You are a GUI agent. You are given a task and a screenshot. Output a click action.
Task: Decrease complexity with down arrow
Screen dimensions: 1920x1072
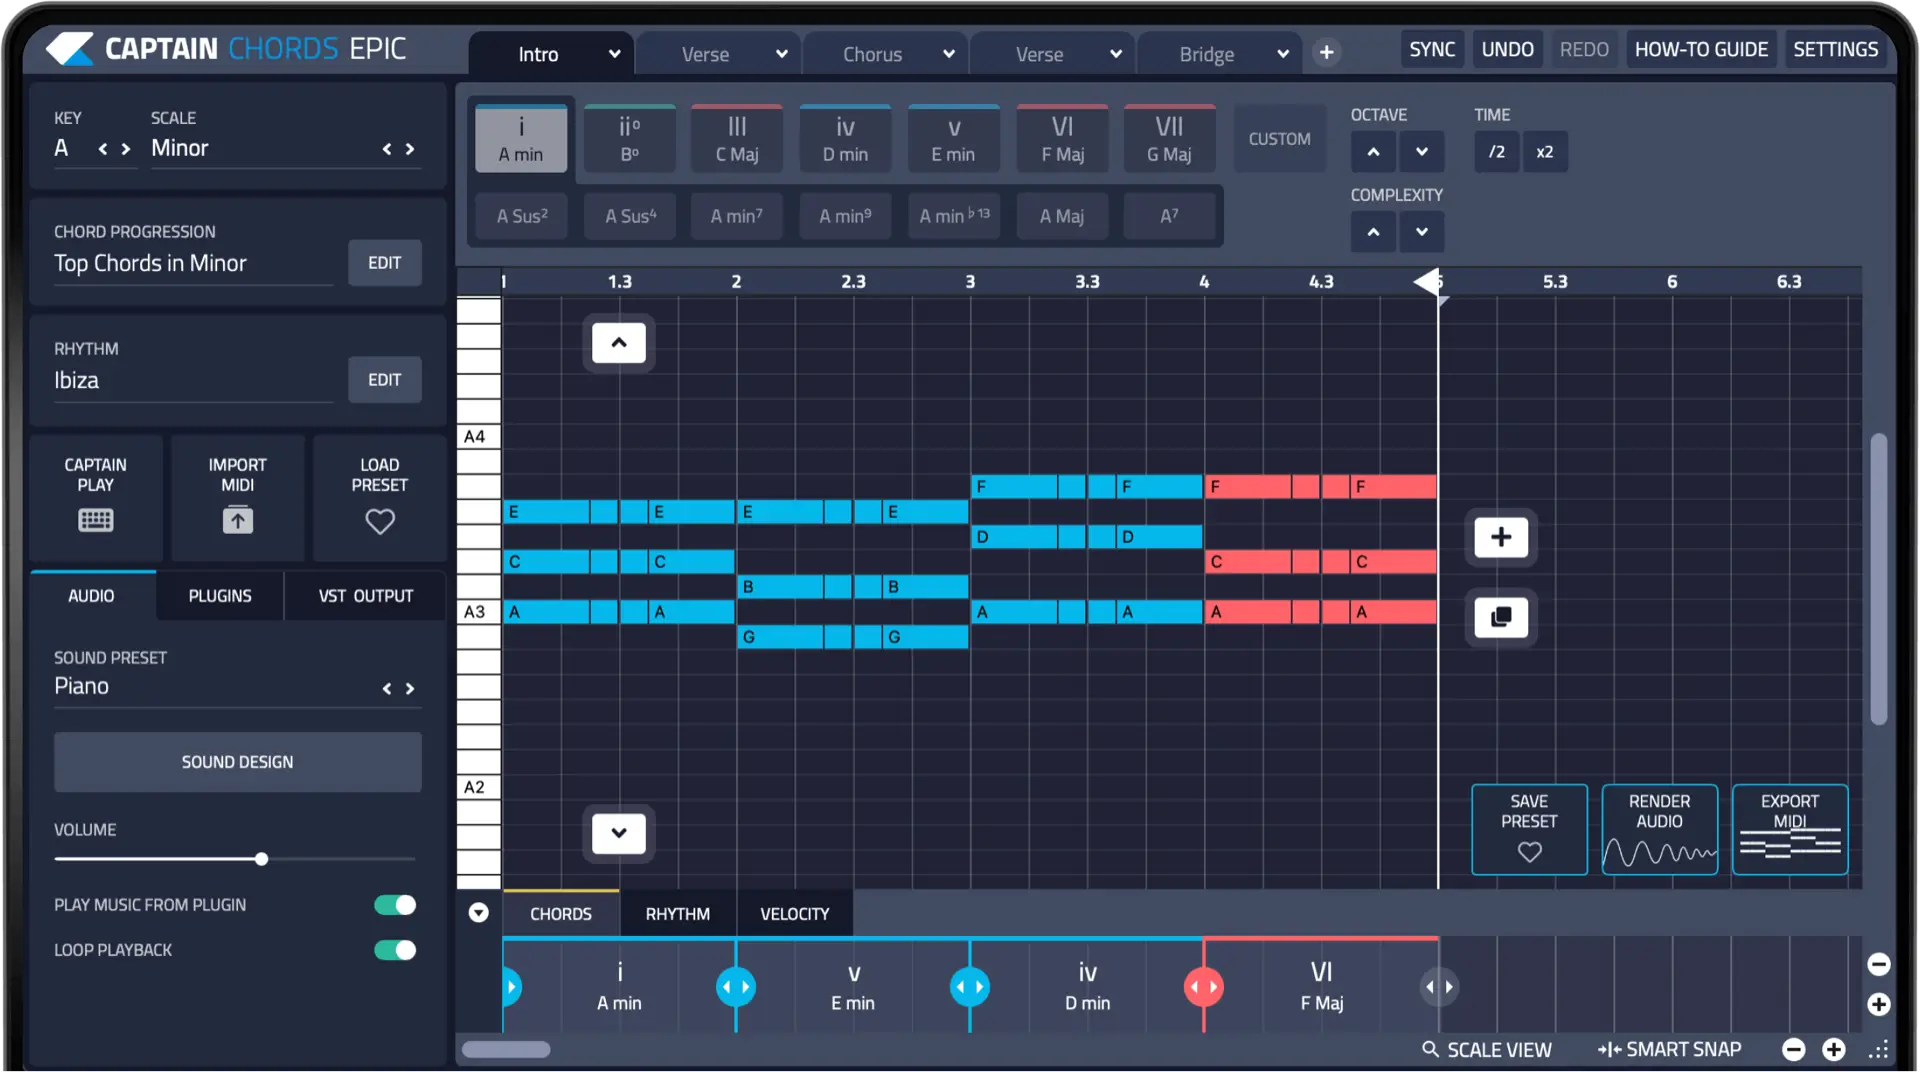tap(1422, 232)
